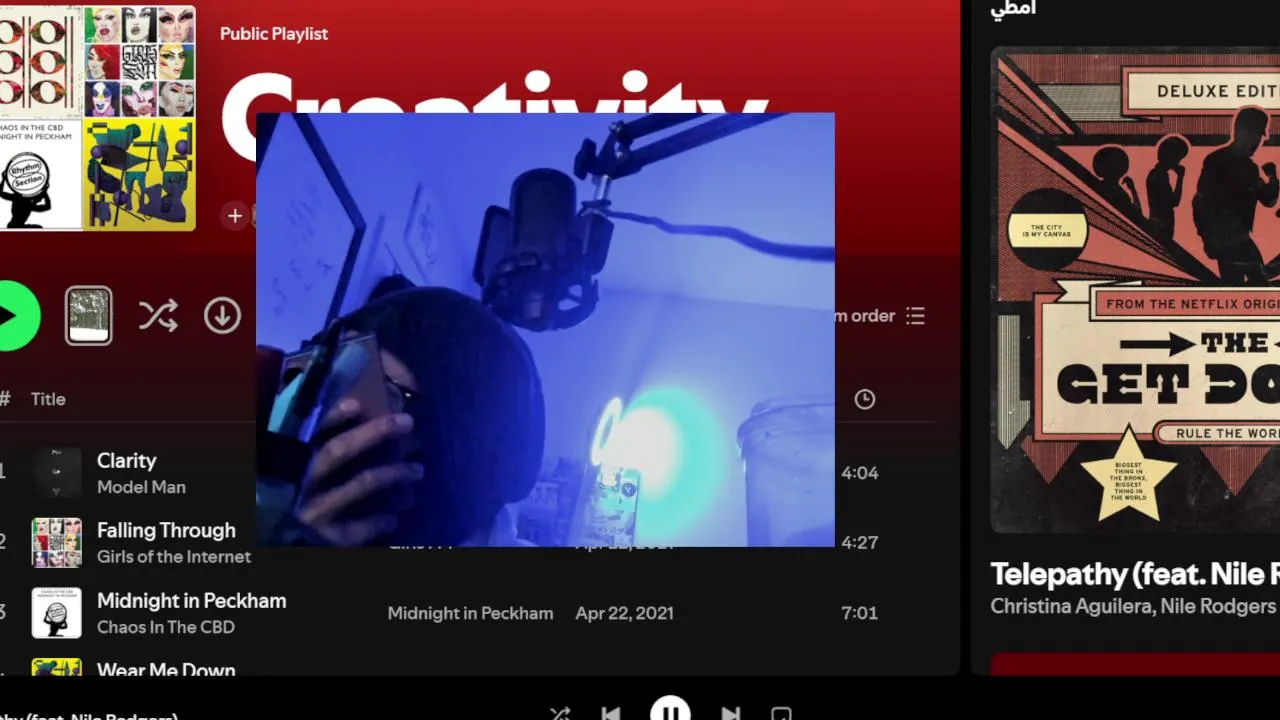Screen dimensions: 1280x720
Task: Open artist Chaos In The CBD
Action: tap(166, 627)
